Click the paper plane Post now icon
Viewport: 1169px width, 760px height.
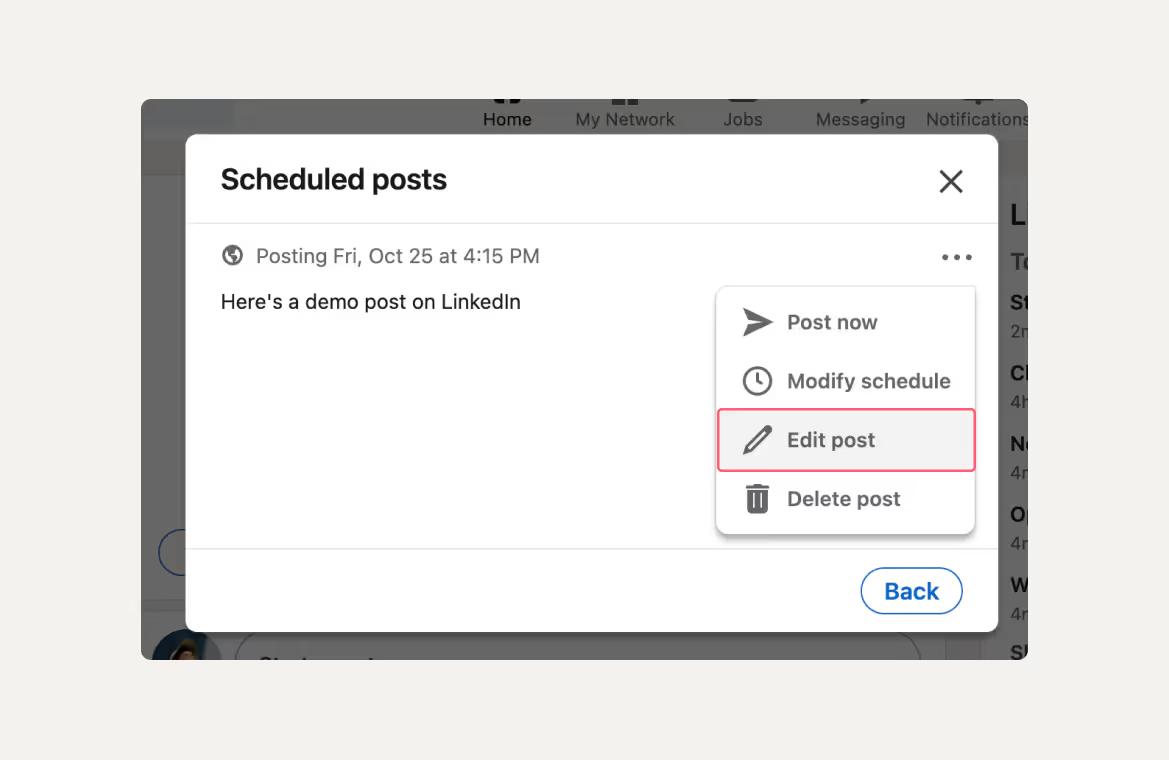click(757, 322)
